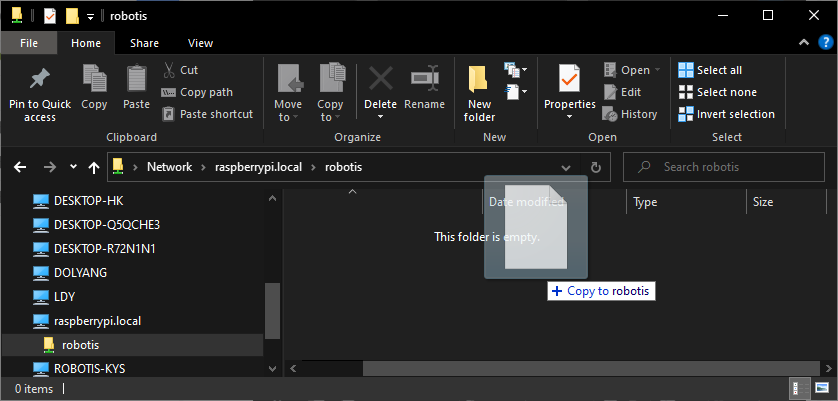Viewport: 838px width, 401px height.
Task: Switch to details view in status bar
Action: (x=802, y=388)
